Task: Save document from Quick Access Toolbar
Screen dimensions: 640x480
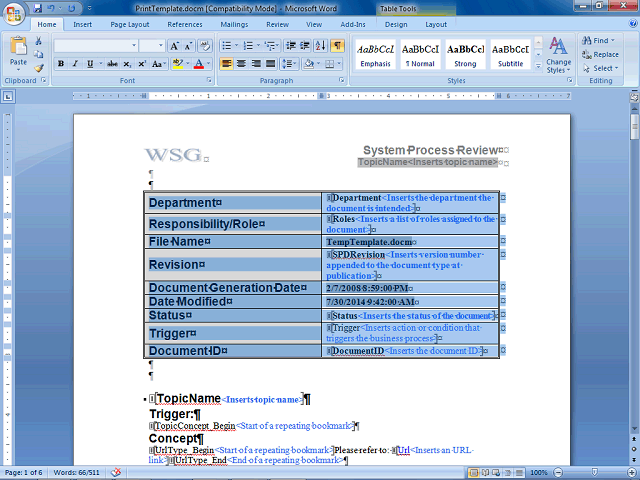Action: [x=38, y=8]
